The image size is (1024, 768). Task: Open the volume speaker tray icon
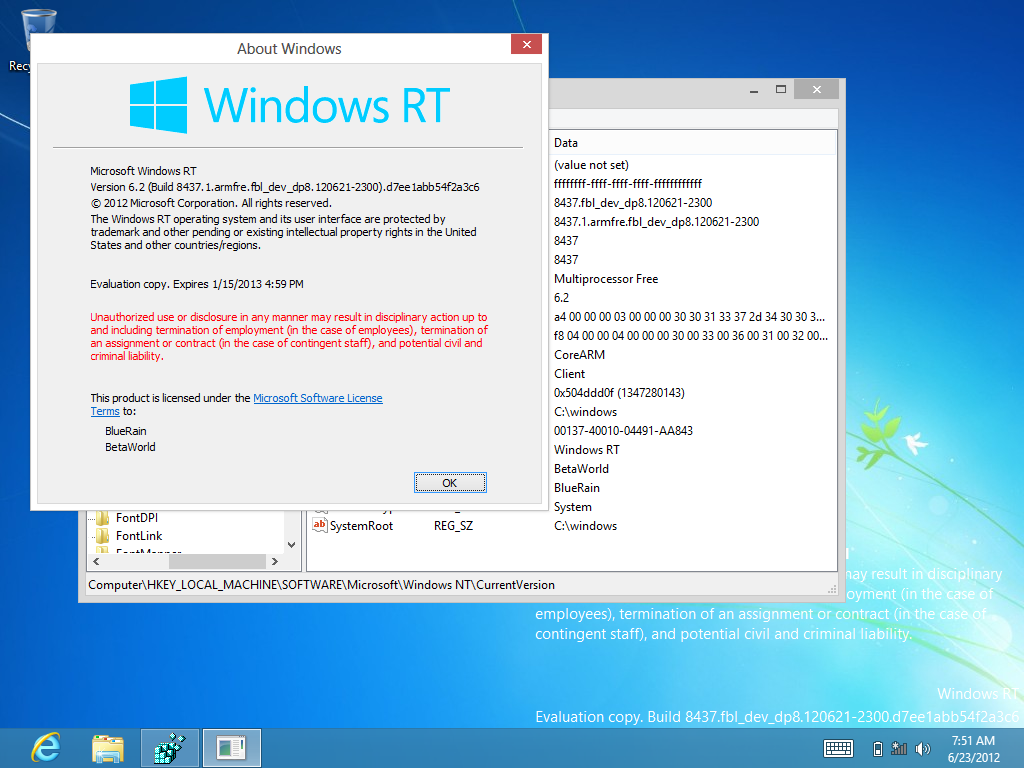pyautogui.click(x=923, y=749)
